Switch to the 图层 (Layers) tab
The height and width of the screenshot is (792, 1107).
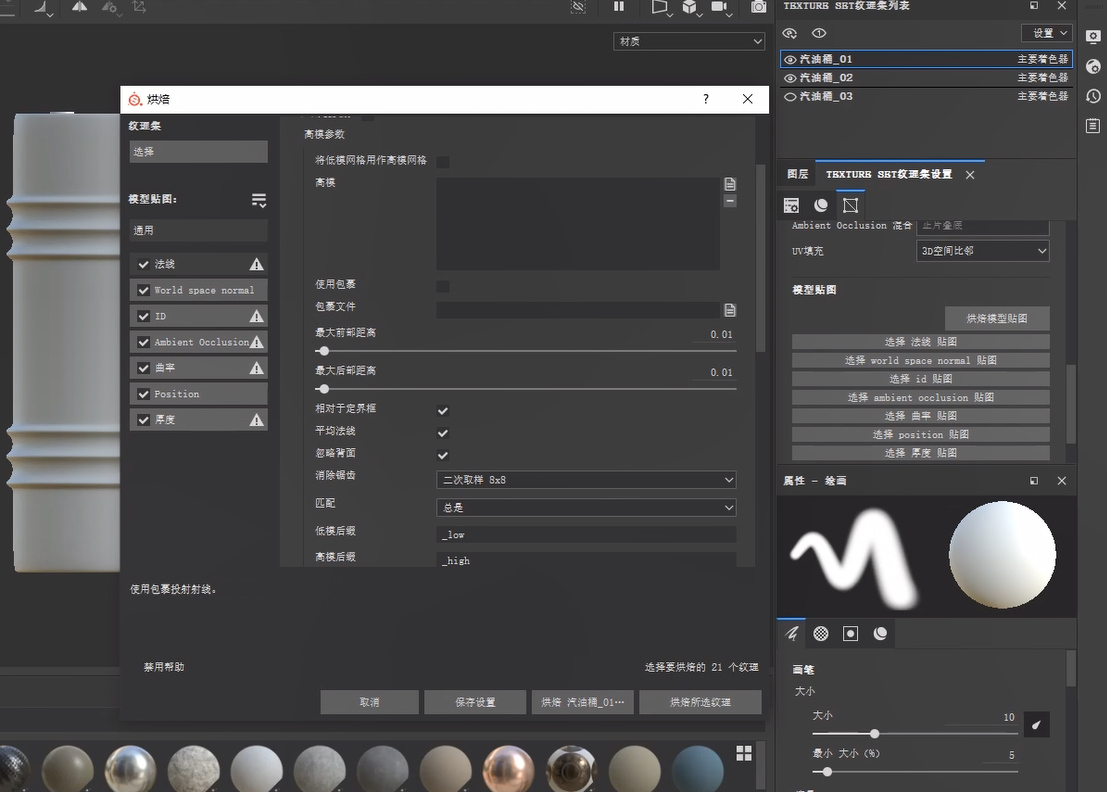[x=797, y=174]
